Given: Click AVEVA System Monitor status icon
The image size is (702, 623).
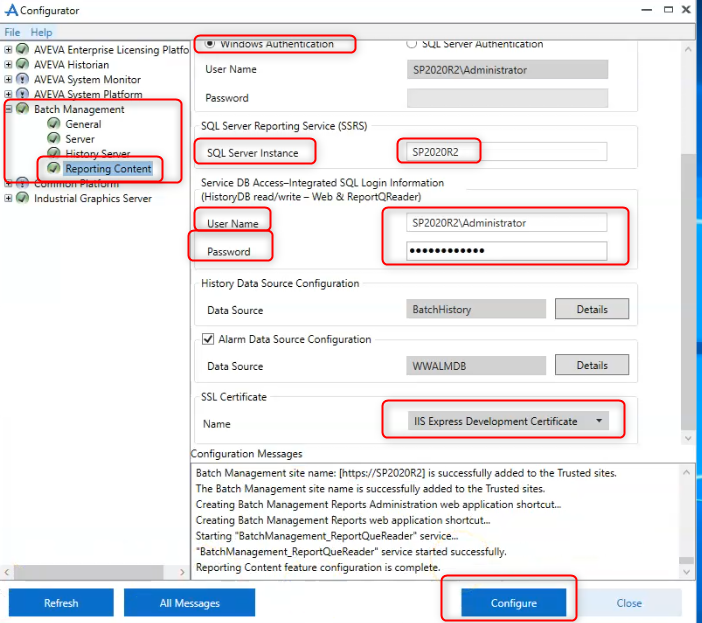Looking at the screenshot, I should [22, 79].
